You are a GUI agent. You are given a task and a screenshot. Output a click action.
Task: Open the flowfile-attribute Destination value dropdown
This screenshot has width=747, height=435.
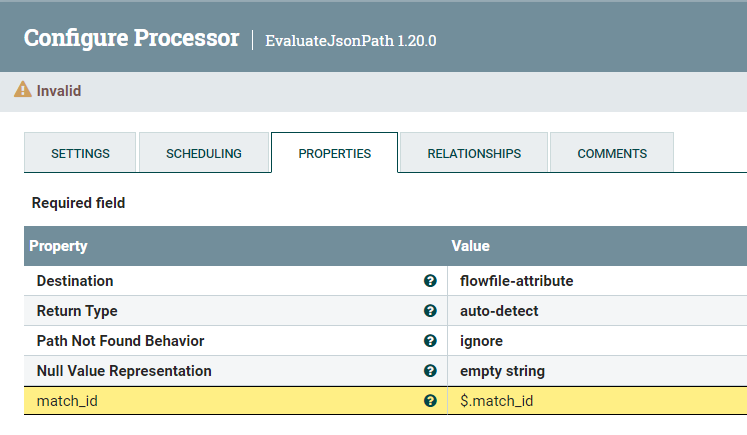[x=516, y=281]
